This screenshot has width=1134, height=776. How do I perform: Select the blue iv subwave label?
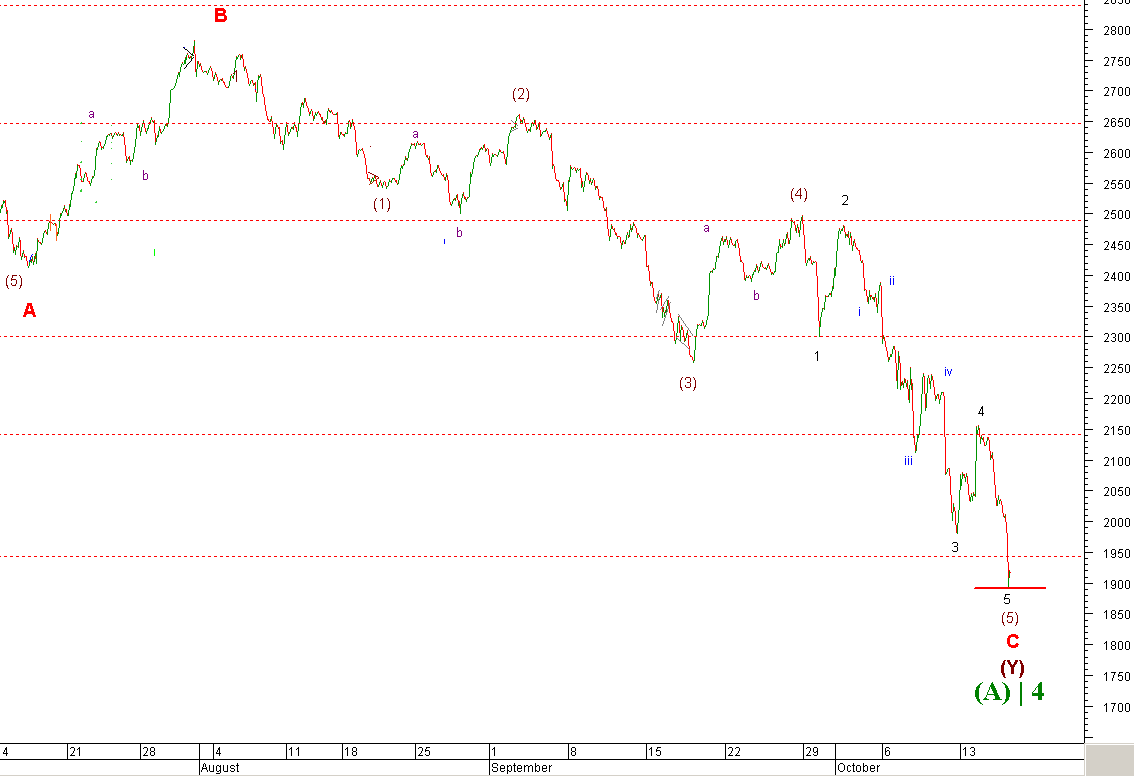[948, 372]
